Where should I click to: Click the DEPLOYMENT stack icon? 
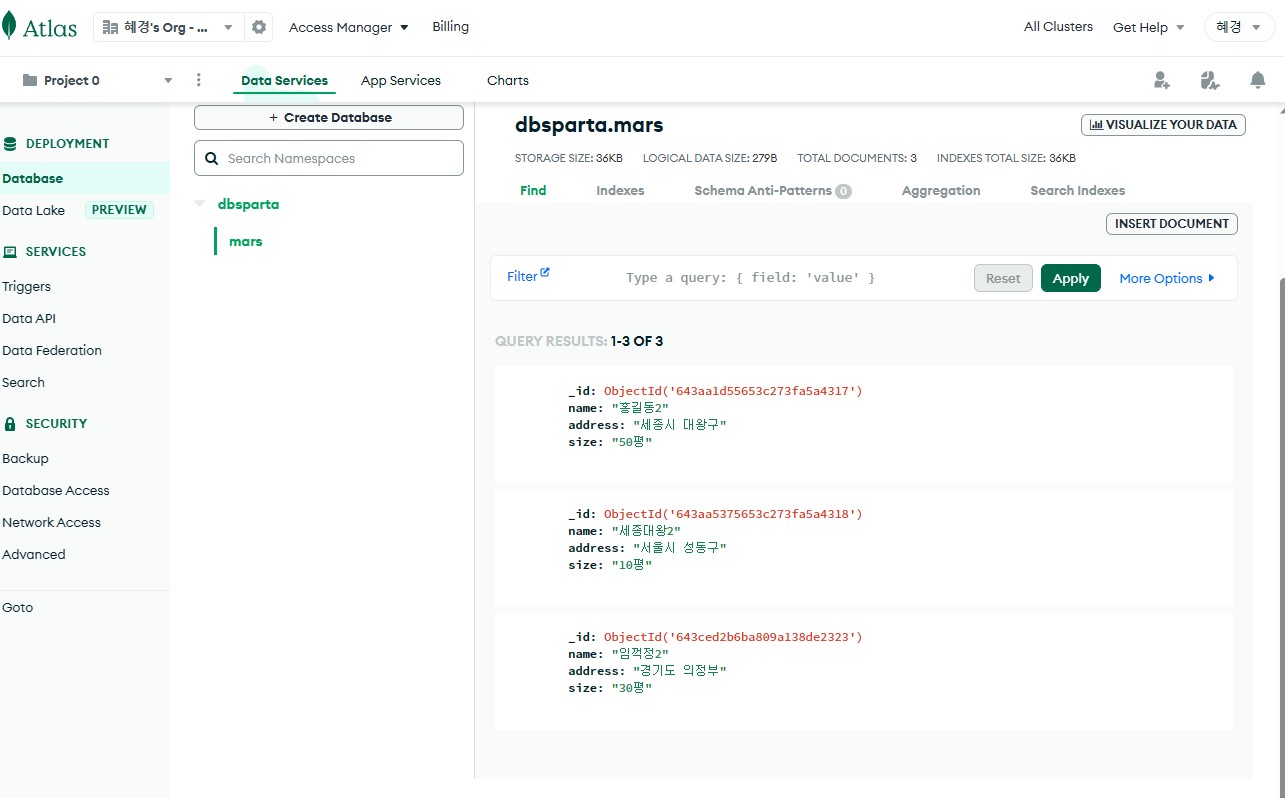point(11,143)
